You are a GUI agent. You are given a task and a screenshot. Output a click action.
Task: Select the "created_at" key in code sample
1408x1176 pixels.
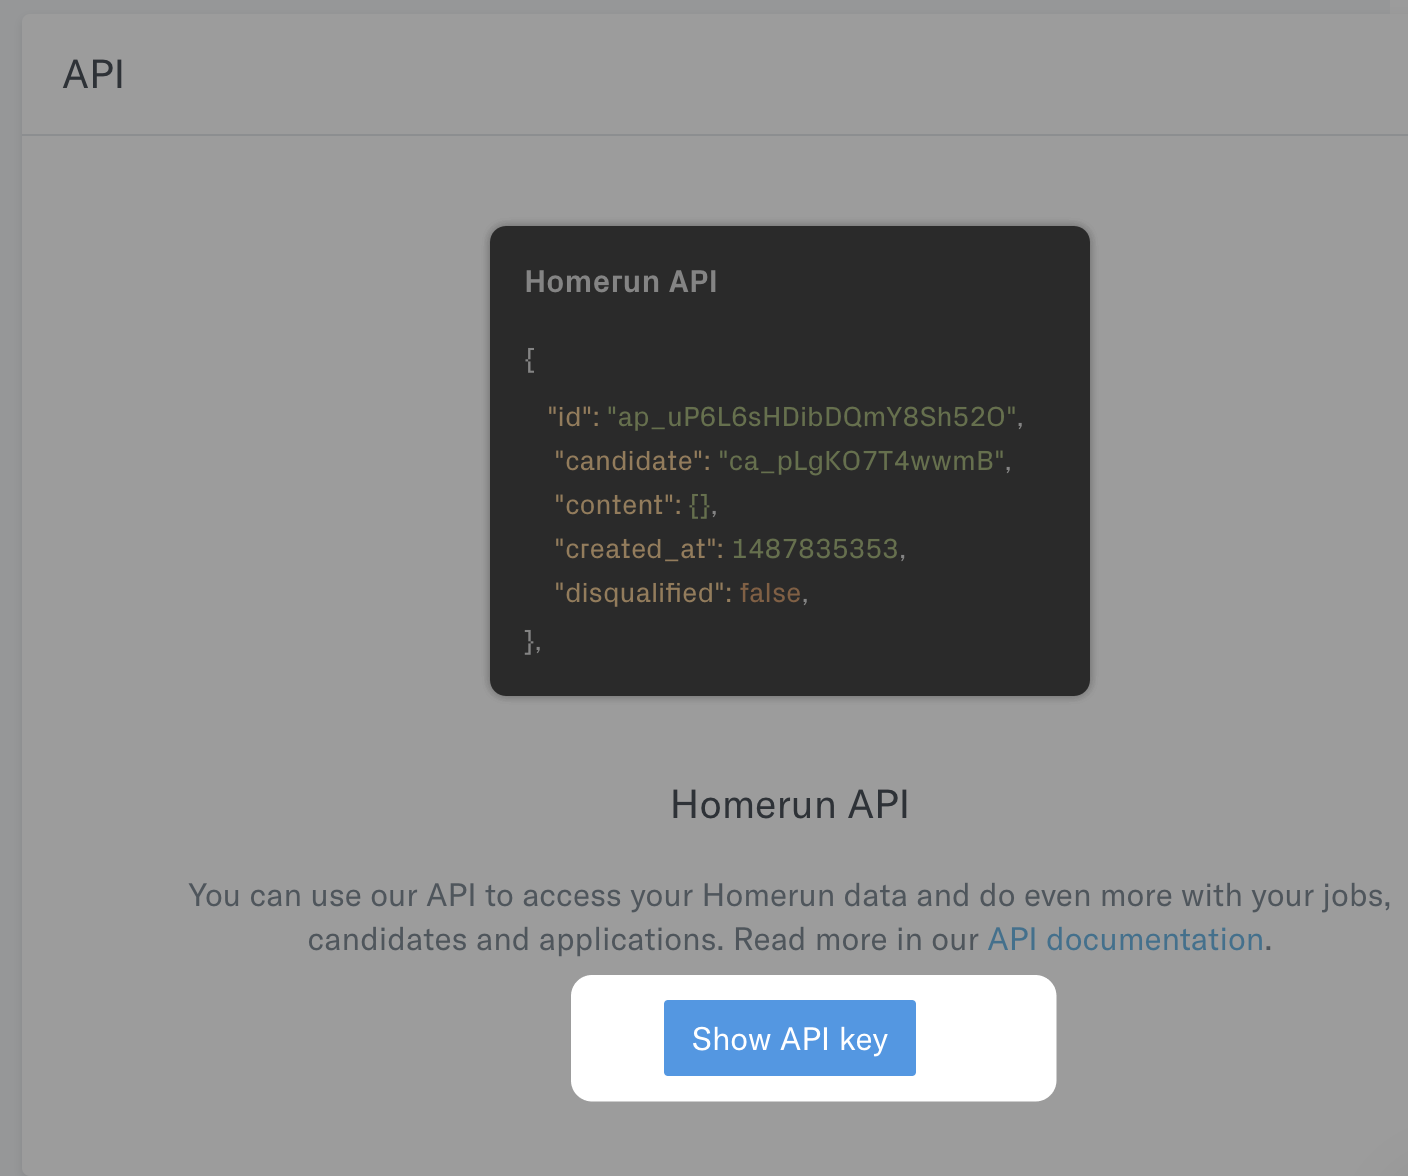[x=637, y=549]
